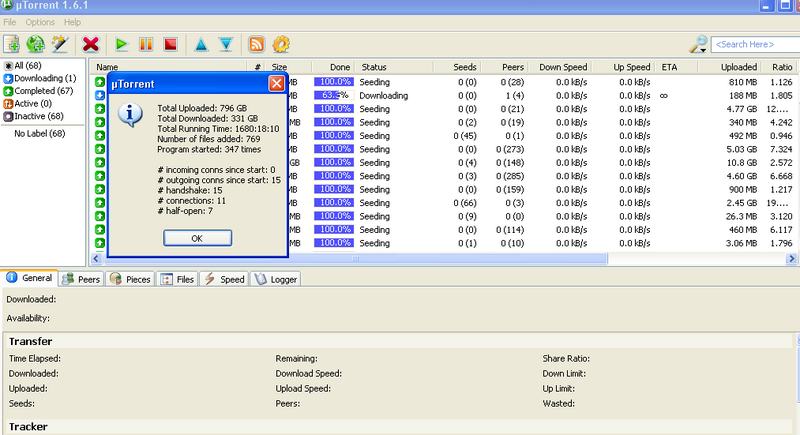800x435 pixels.
Task: Click OK in the µTorrent dialog
Action: (197, 238)
